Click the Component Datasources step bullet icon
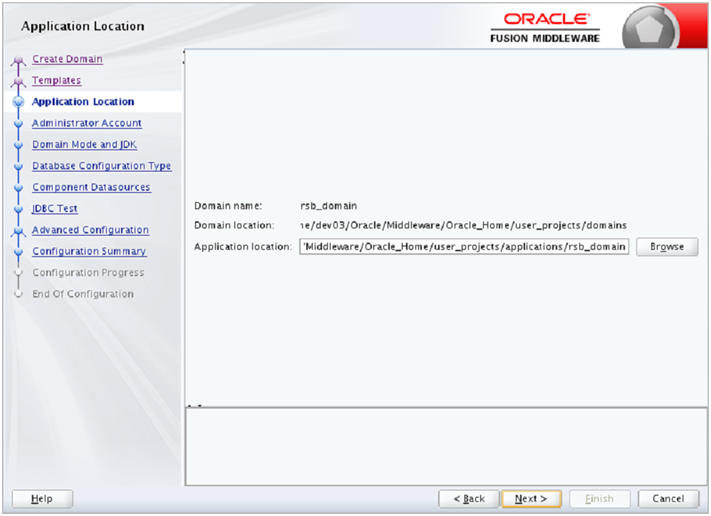 [x=18, y=187]
